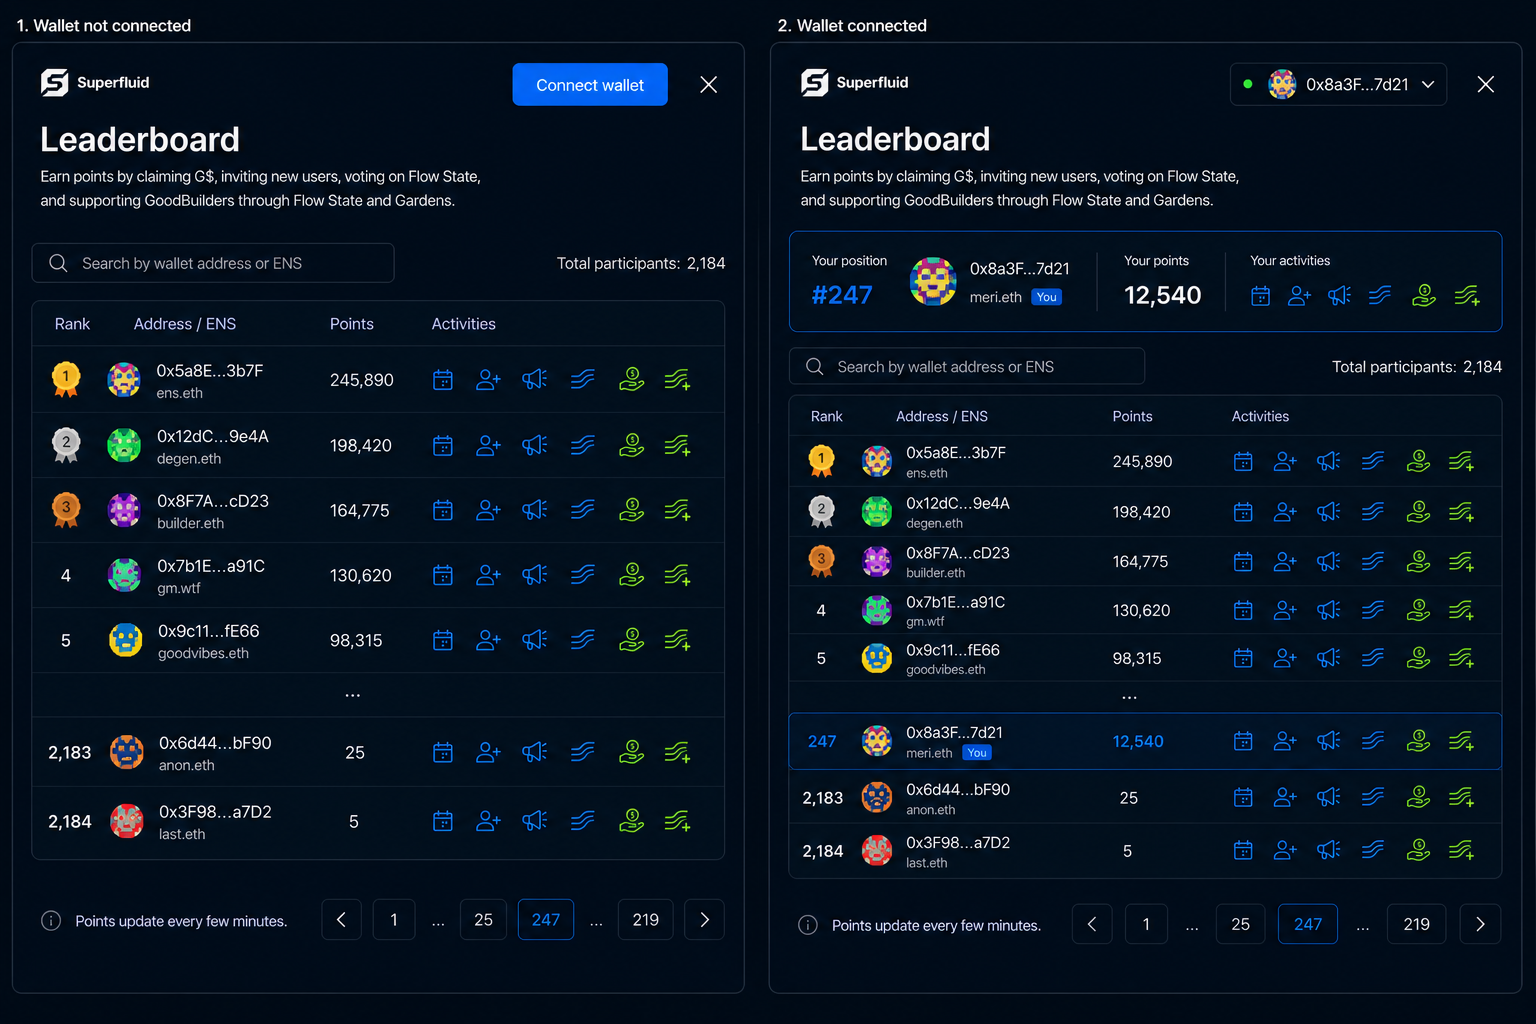
Task: Click green stream-plus icon in gm.wtf row, right panel
Action: coord(1462,610)
